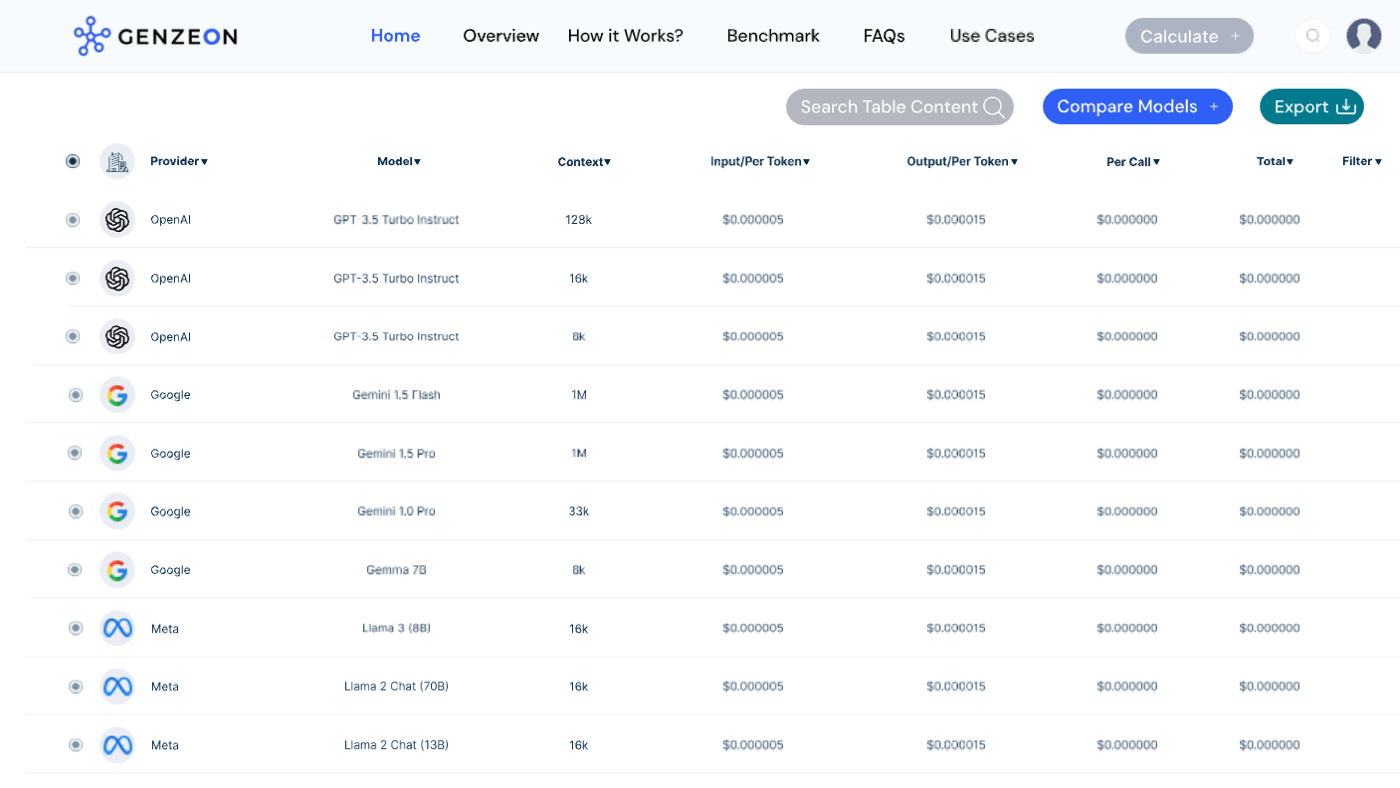Click the Compare Models button
This screenshot has width=1400, height=788.
click(x=1137, y=107)
